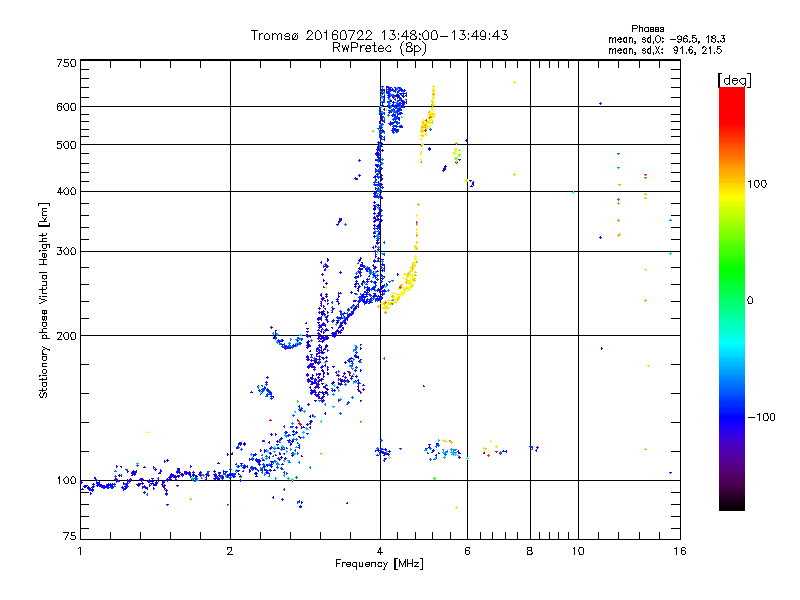Click the y-axis tick label '600'

pos(67,107)
